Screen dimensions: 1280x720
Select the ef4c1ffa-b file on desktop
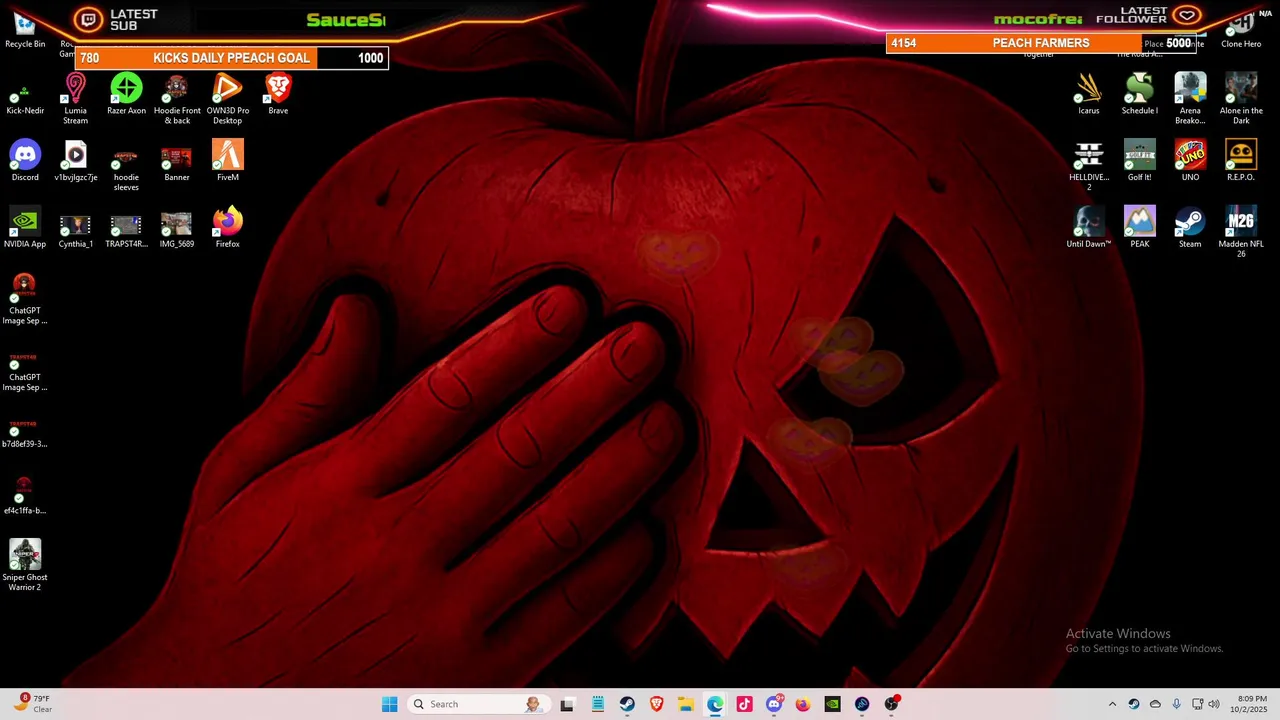tap(25, 495)
